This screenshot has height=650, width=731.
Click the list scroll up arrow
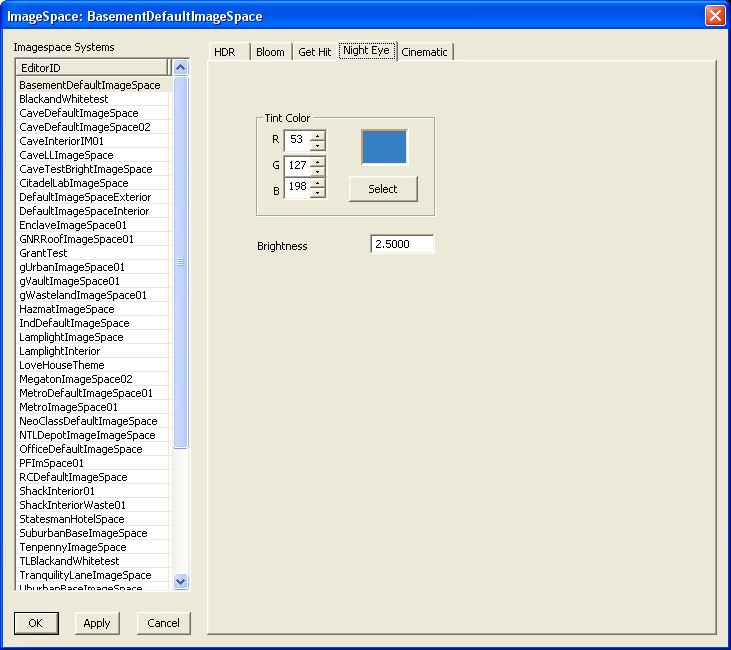[180, 68]
